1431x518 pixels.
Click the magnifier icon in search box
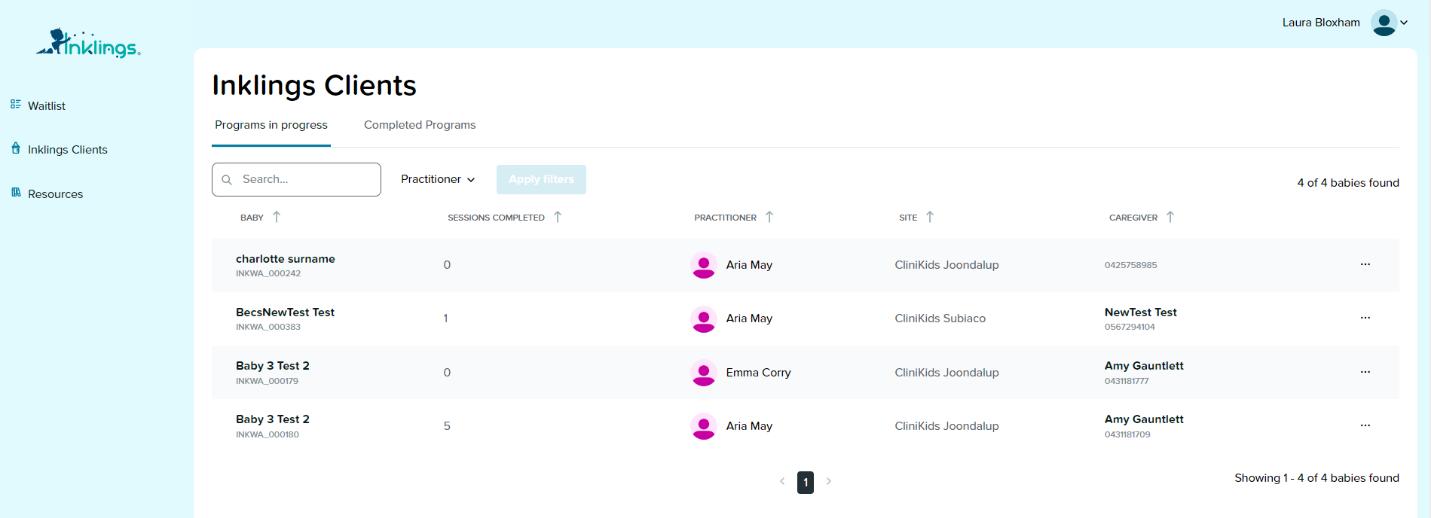click(227, 180)
